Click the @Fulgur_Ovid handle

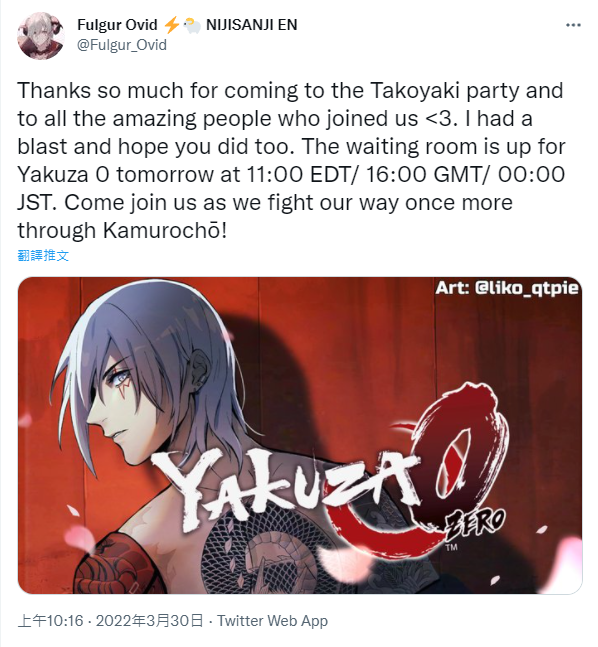click(122, 45)
